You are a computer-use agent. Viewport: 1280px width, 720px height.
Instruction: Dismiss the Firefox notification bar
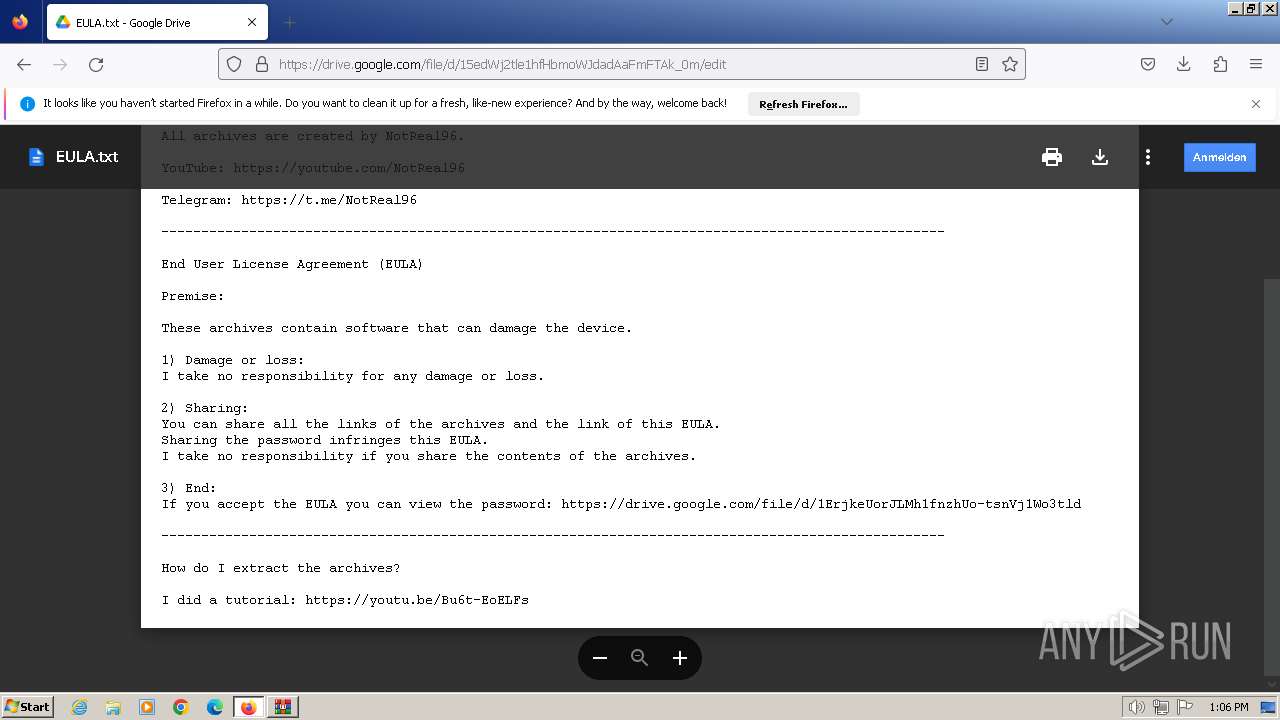(x=1256, y=103)
